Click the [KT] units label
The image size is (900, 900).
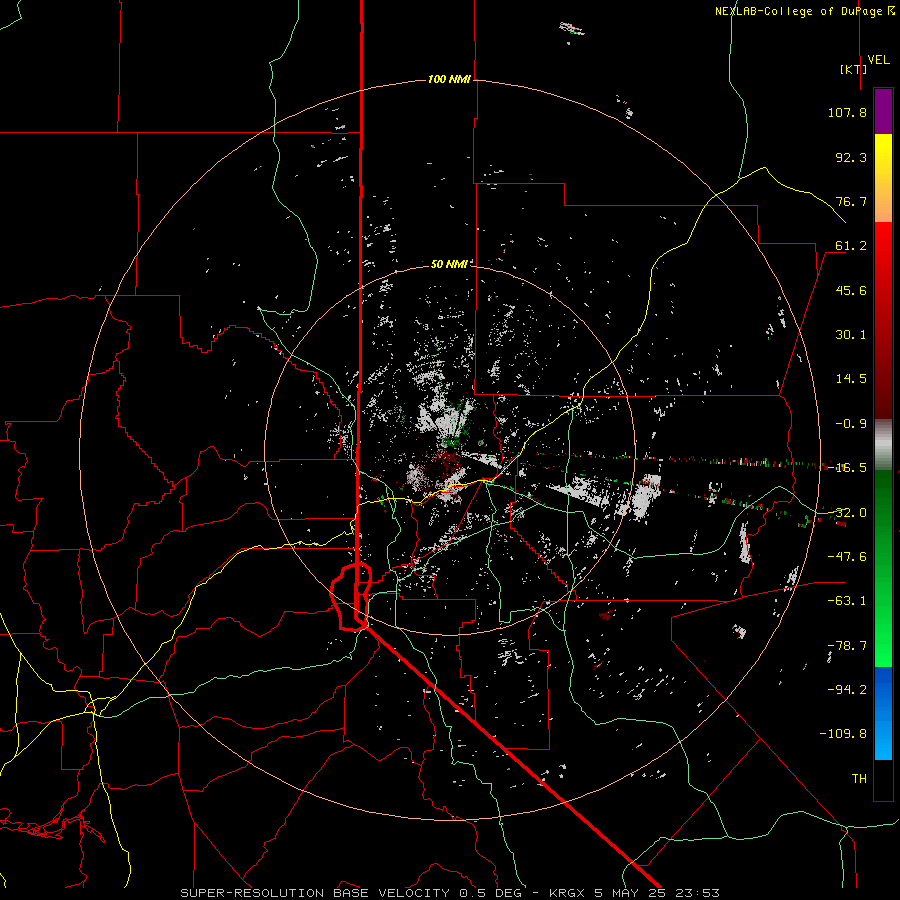click(x=854, y=69)
